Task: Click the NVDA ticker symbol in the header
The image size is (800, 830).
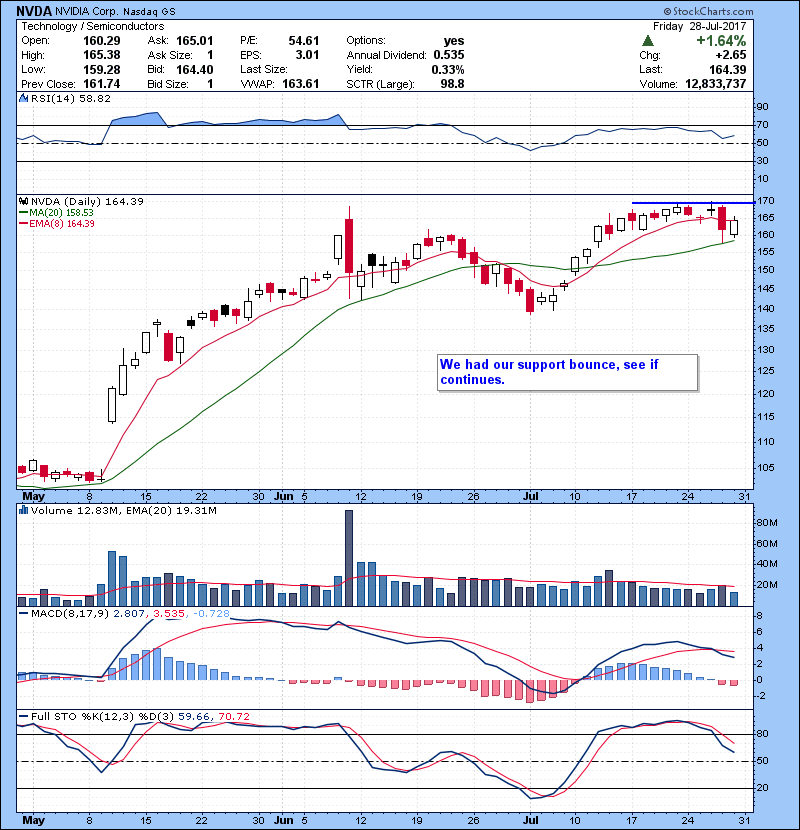Action: click(34, 11)
